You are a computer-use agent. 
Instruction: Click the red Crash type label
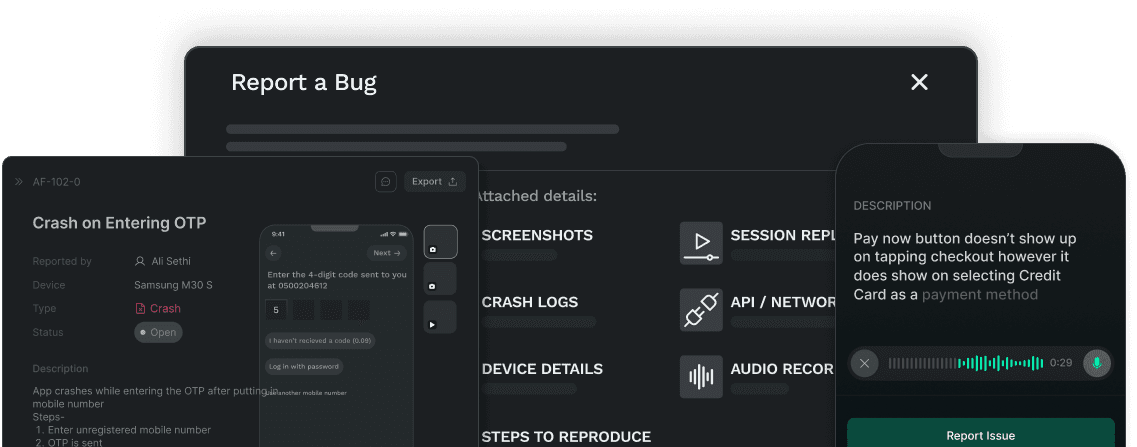click(158, 308)
